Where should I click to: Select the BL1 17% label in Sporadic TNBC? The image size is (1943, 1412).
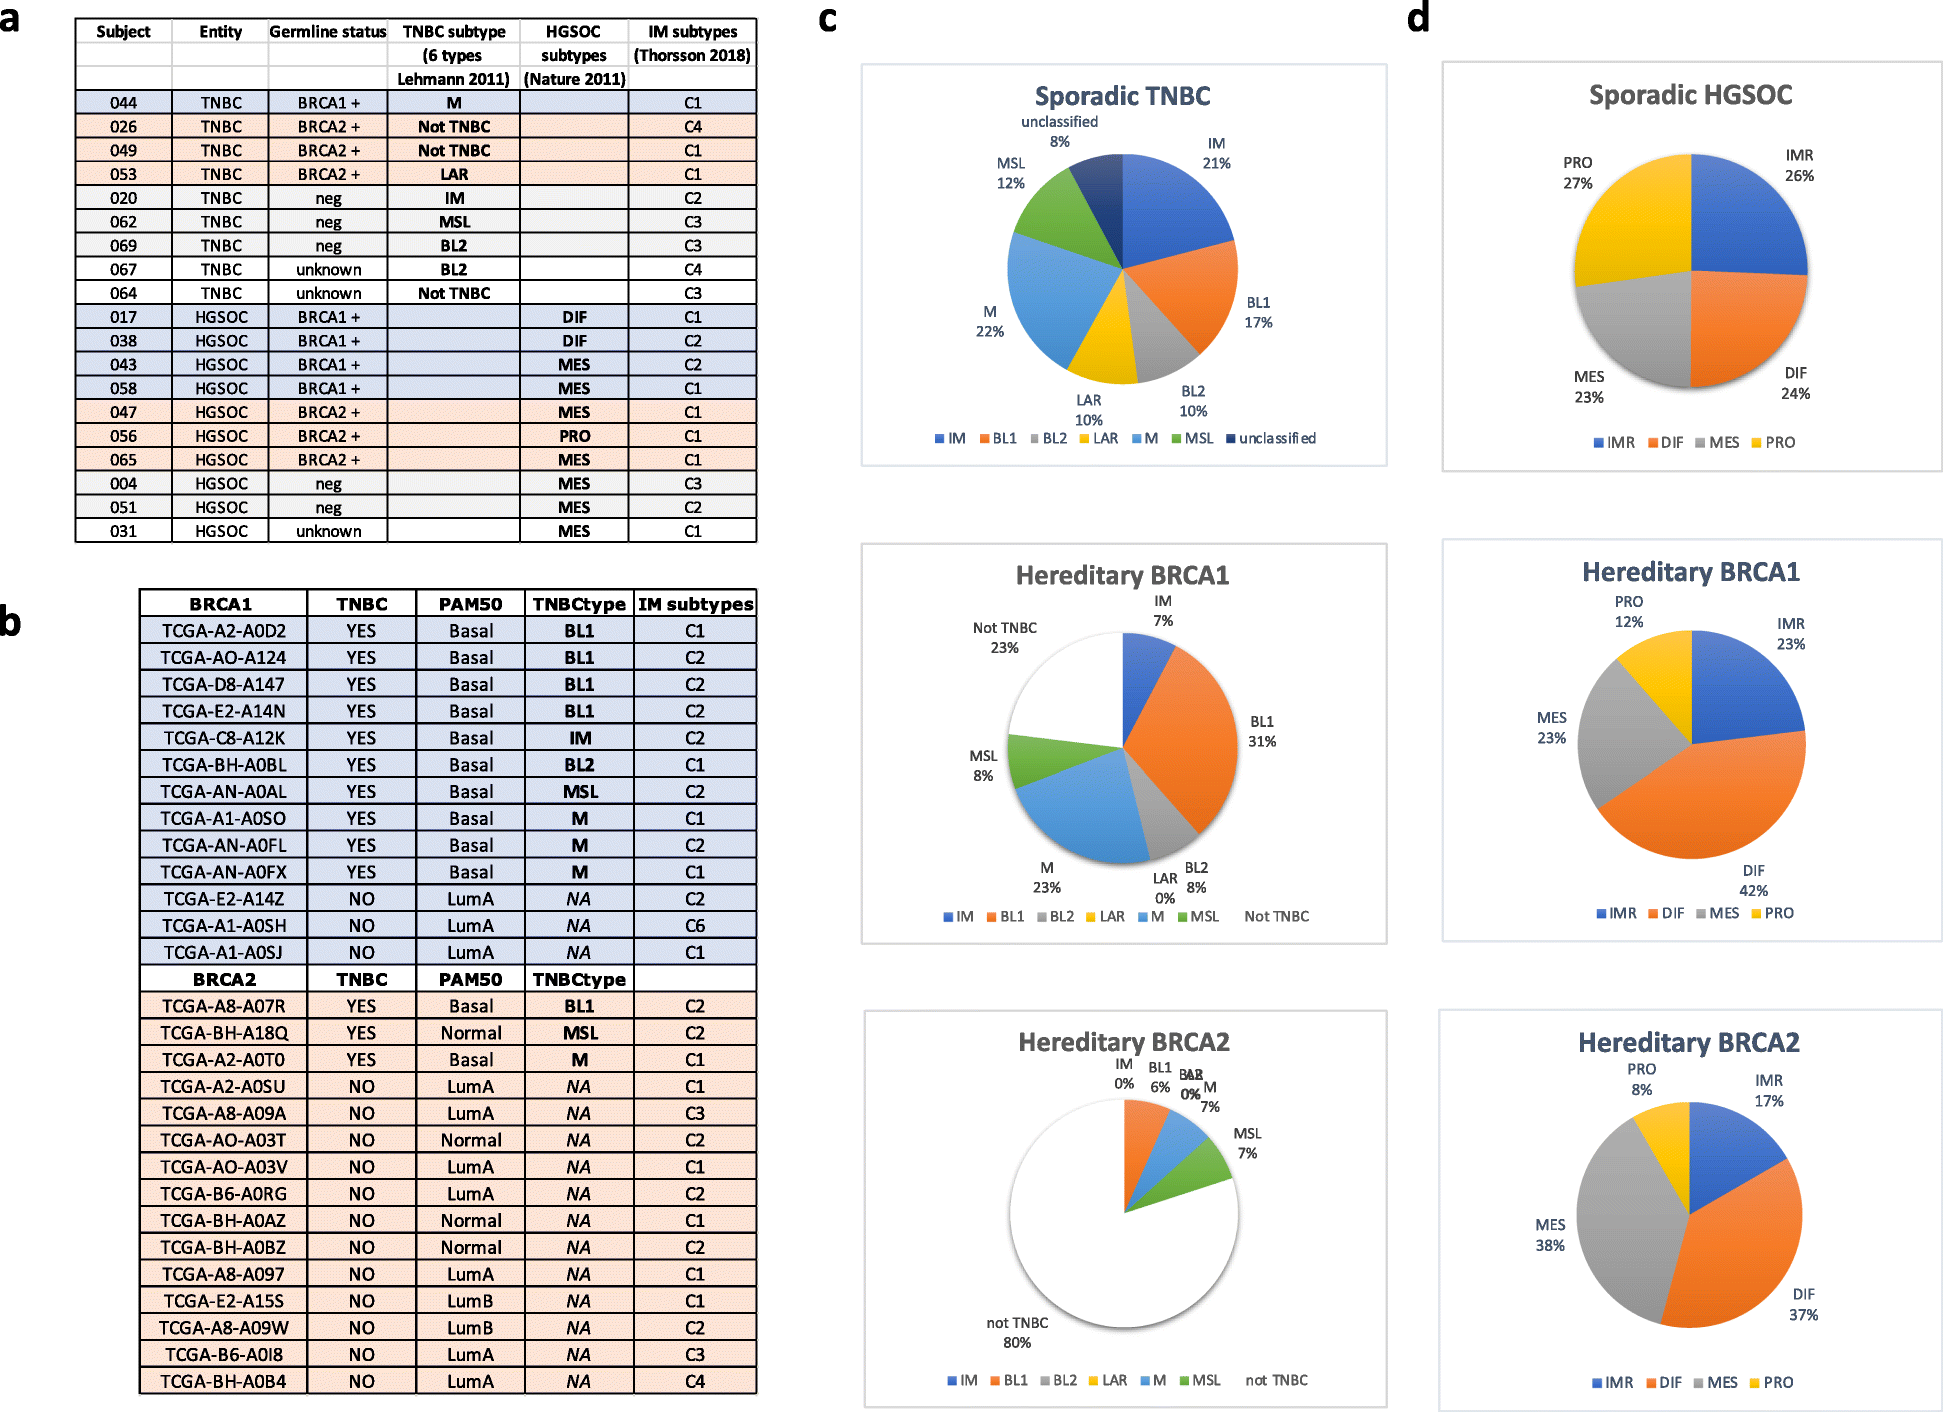pos(1258,312)
